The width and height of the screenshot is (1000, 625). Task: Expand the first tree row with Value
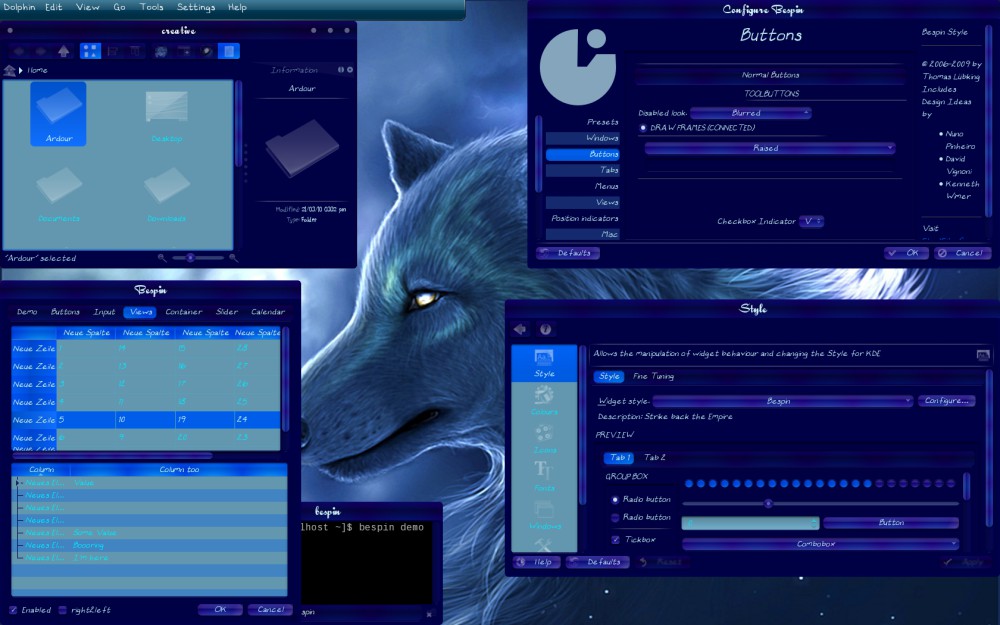point(17,483)
